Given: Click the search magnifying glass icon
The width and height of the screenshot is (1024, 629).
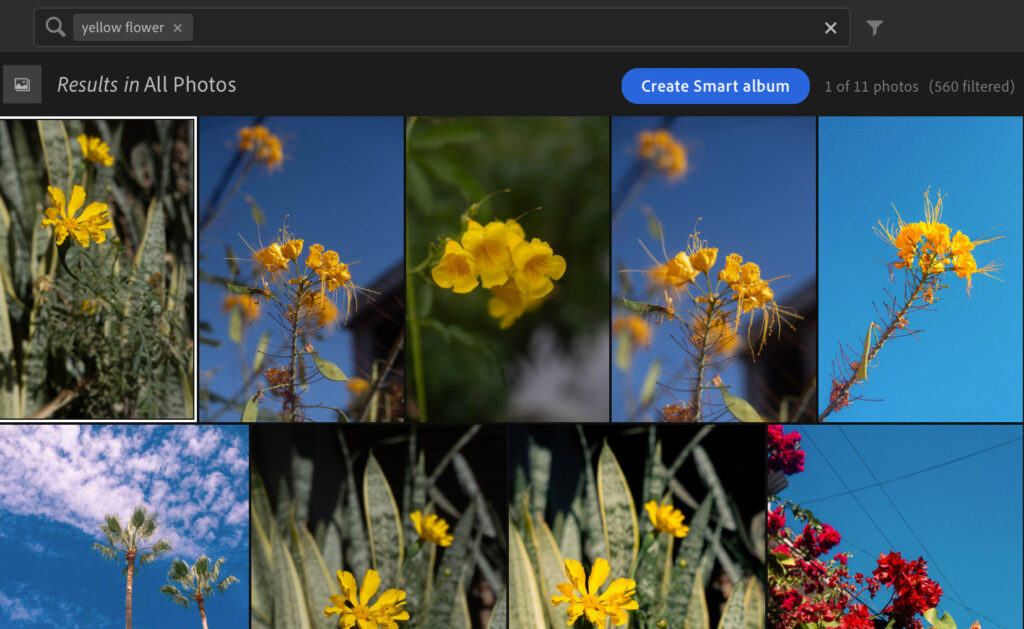Looking at the screenshot, I should point(54,27).
